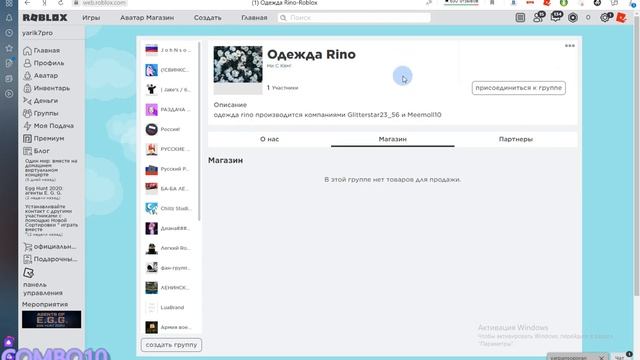Image resolution: width=640 pixels, height=360 pixels.
Task: Open Блог in the sidebar
Action: (36, 151)
